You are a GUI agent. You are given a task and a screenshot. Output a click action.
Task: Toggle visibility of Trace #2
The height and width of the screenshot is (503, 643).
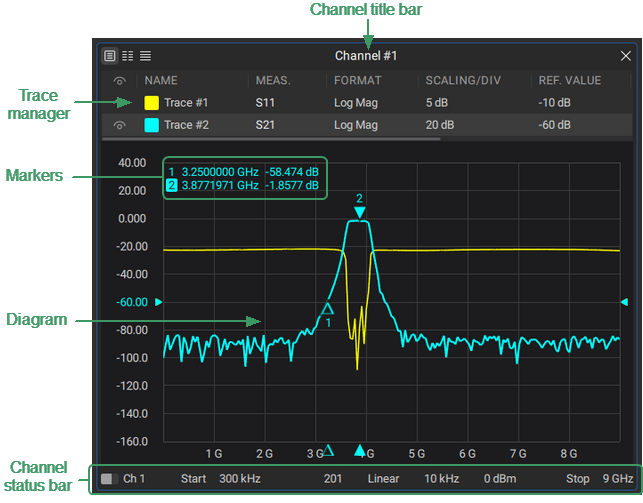click(x=120, y=126)
